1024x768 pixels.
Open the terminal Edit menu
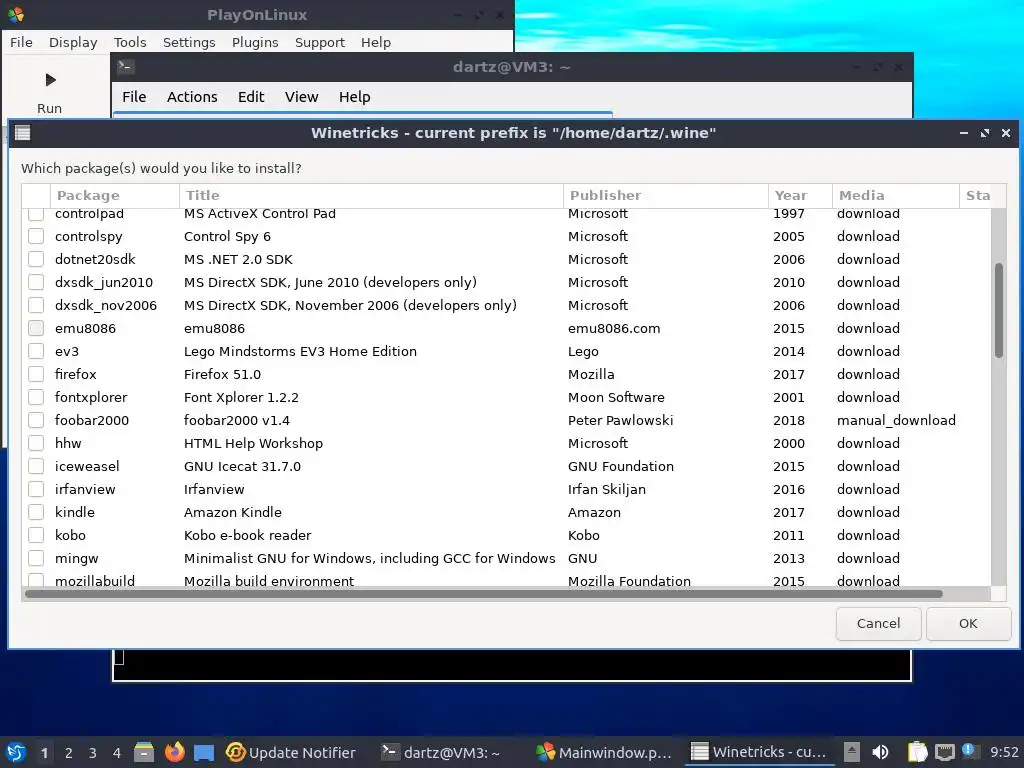click(x=251, y=97)
